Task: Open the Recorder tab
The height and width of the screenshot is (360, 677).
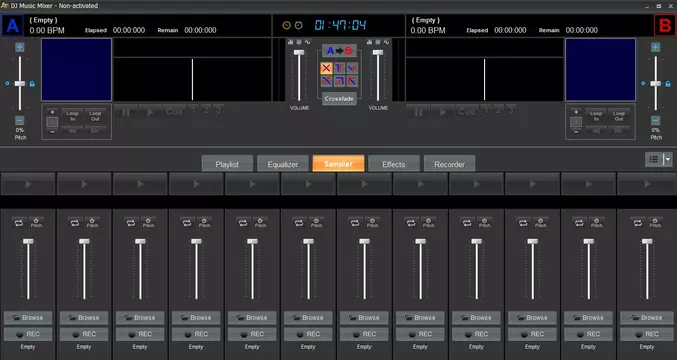Action: pos(449,164)
